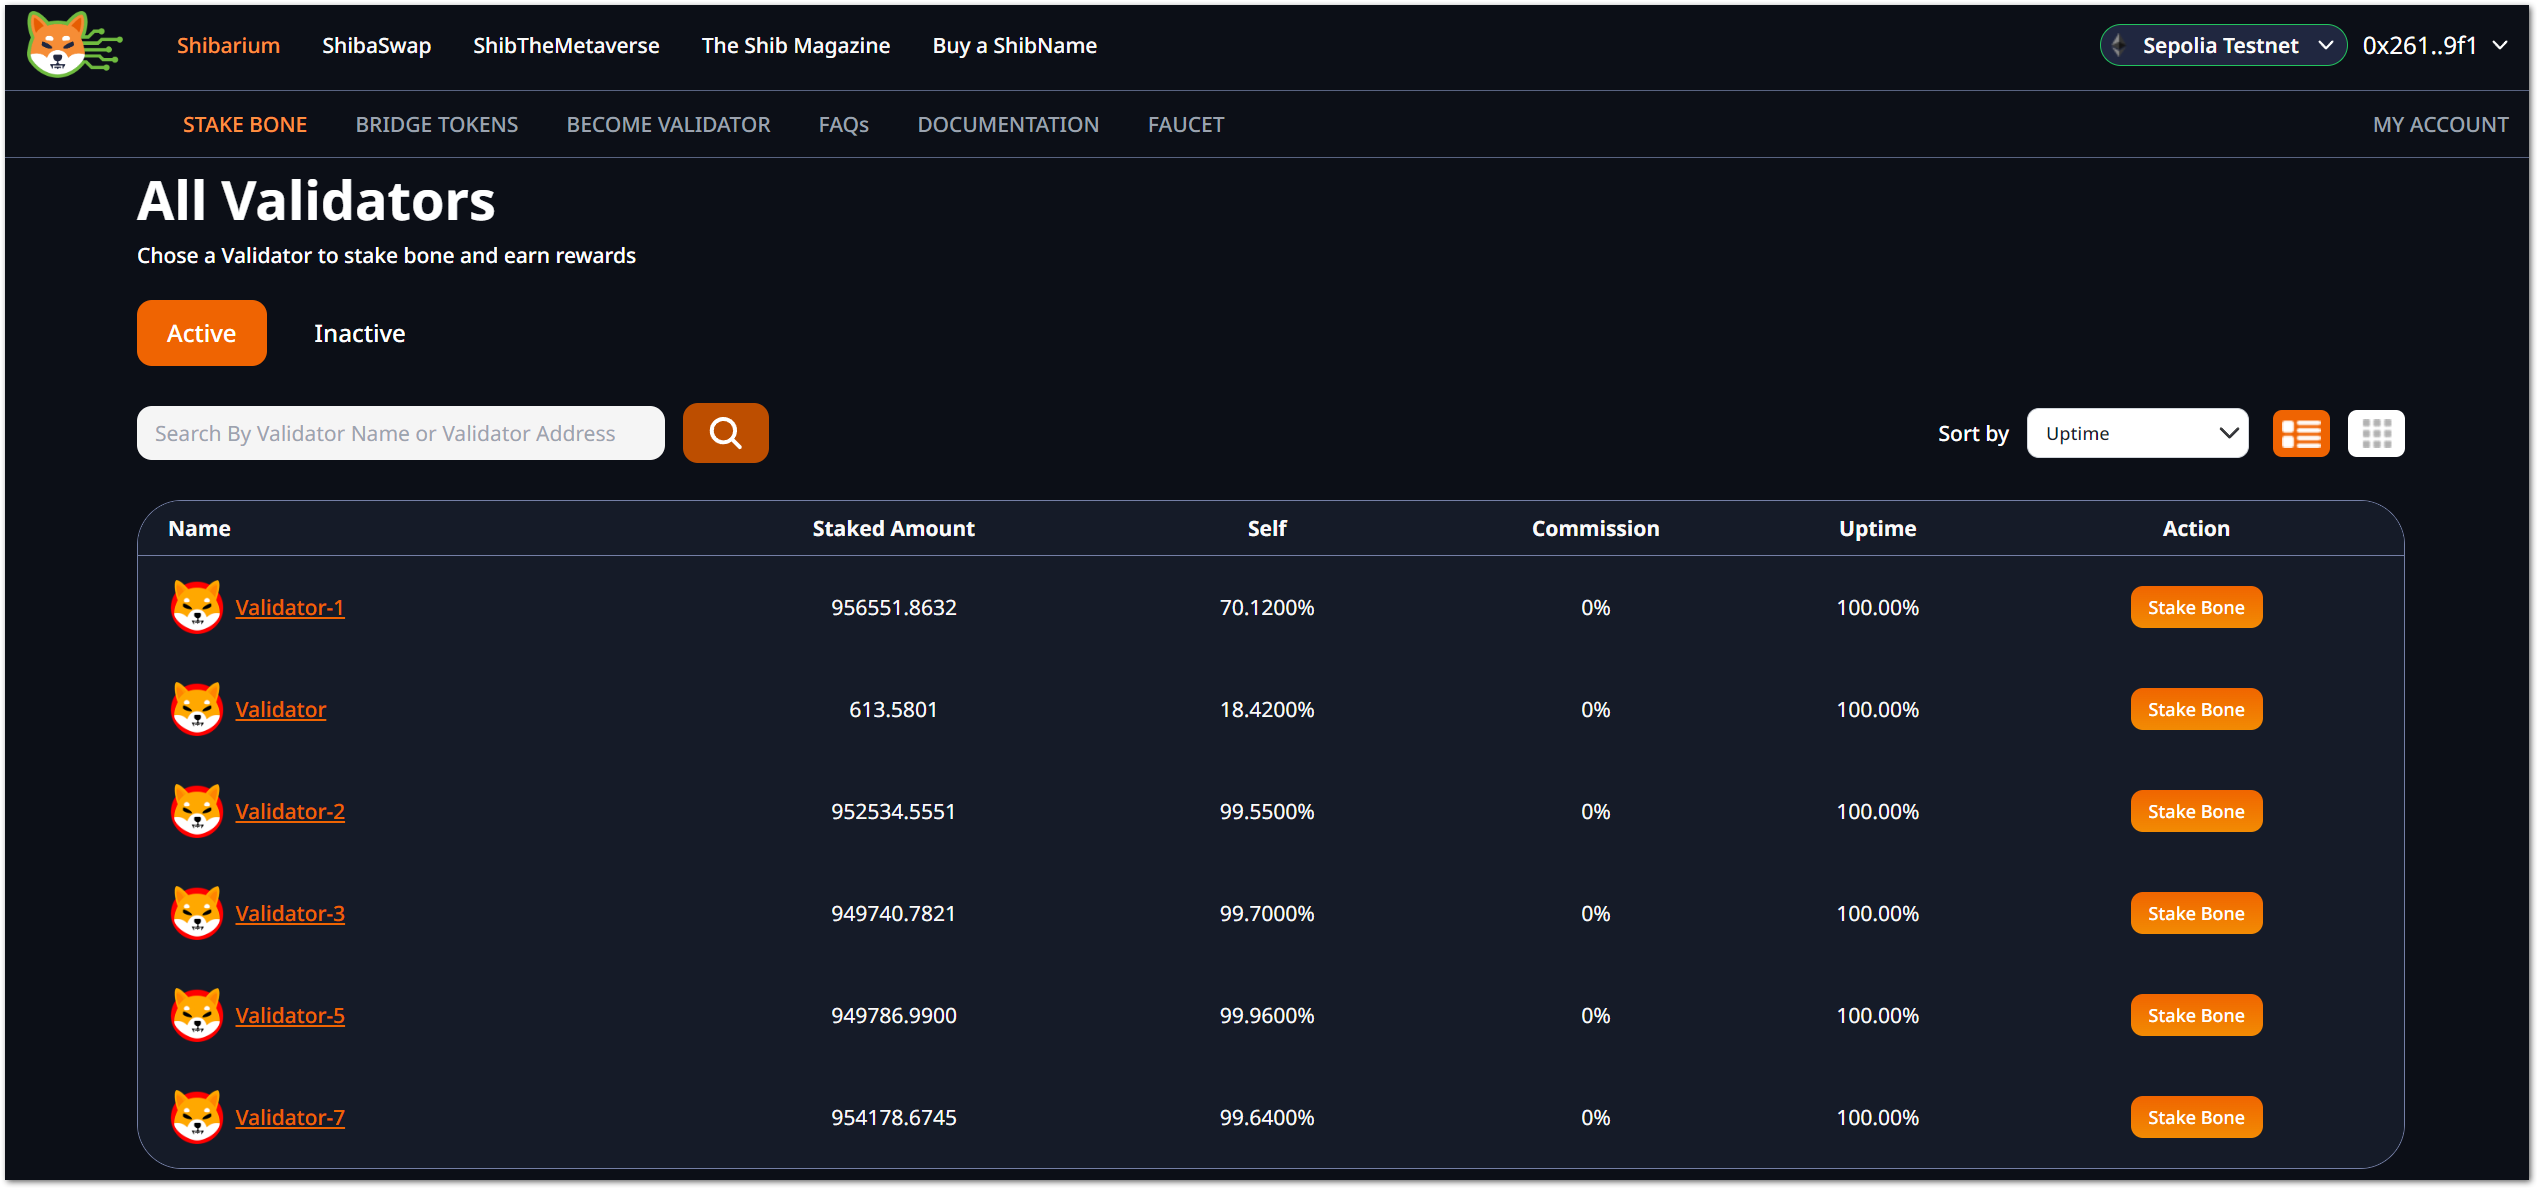Click Validator-1 Shiba avatar icon

(x=196, y=607)
